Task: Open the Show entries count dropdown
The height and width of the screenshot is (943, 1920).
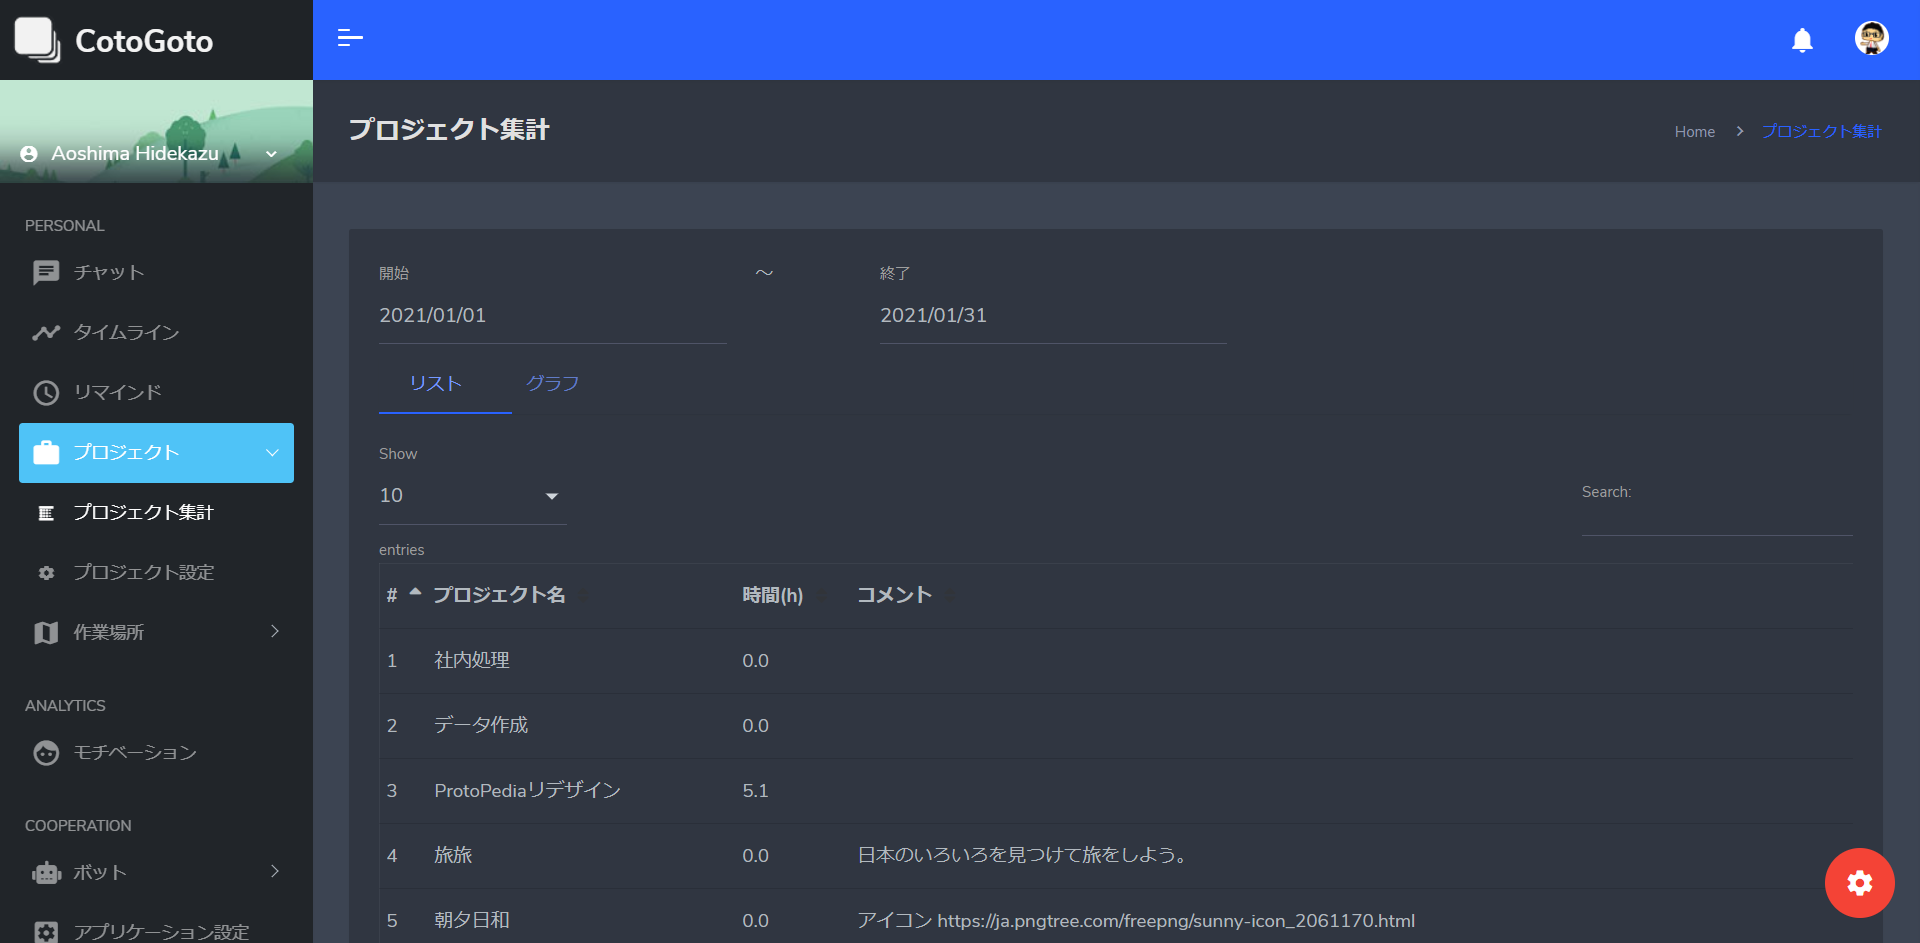Action: pyautogui.click(x=472, y=496)
